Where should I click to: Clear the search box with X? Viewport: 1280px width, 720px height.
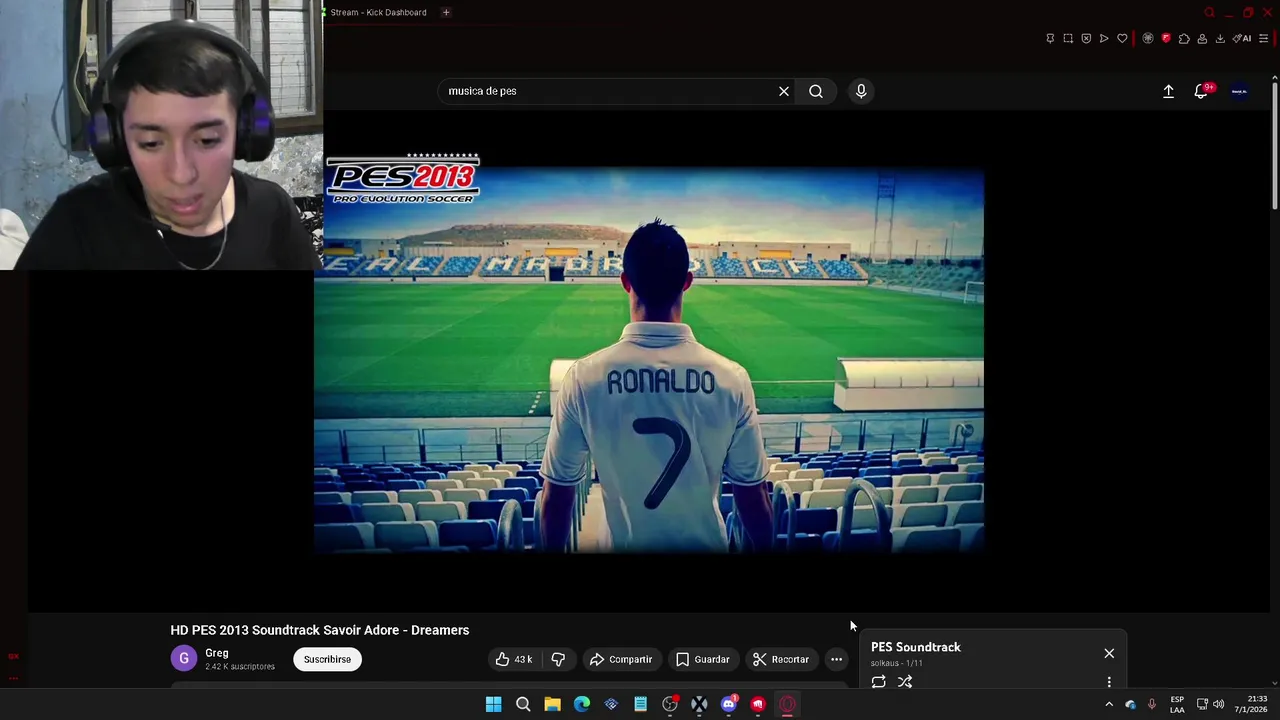[x=784, y=91]
